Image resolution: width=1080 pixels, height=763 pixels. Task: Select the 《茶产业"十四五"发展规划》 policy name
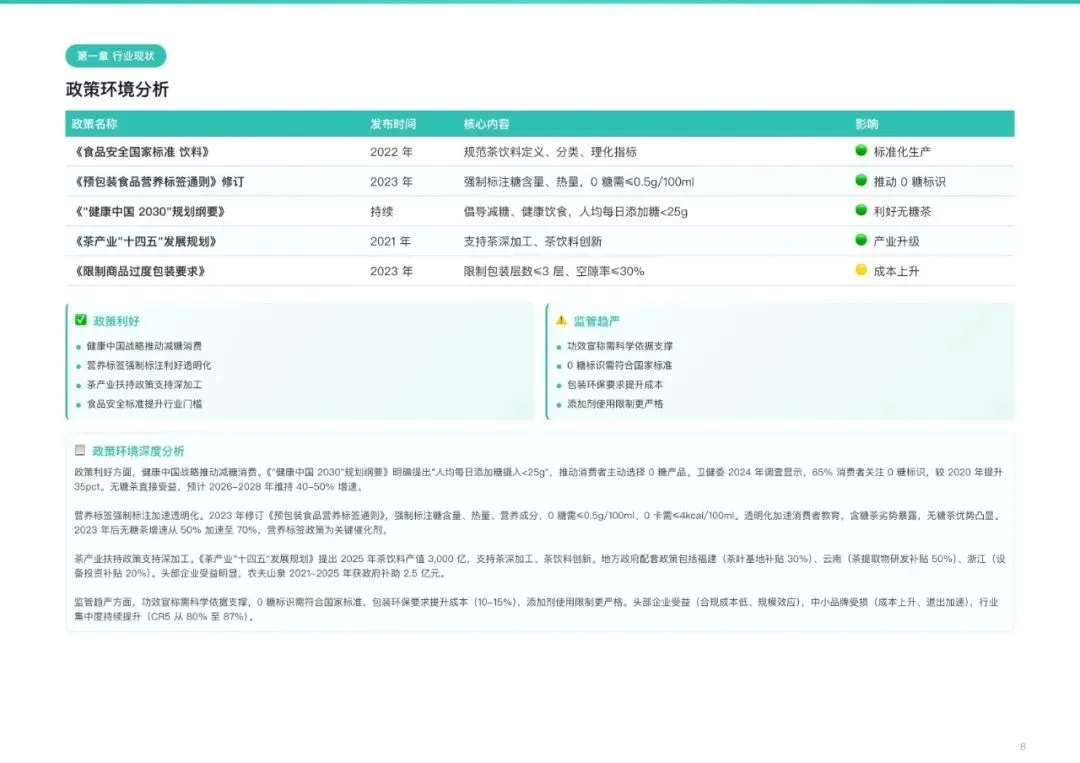click(145, 242)
